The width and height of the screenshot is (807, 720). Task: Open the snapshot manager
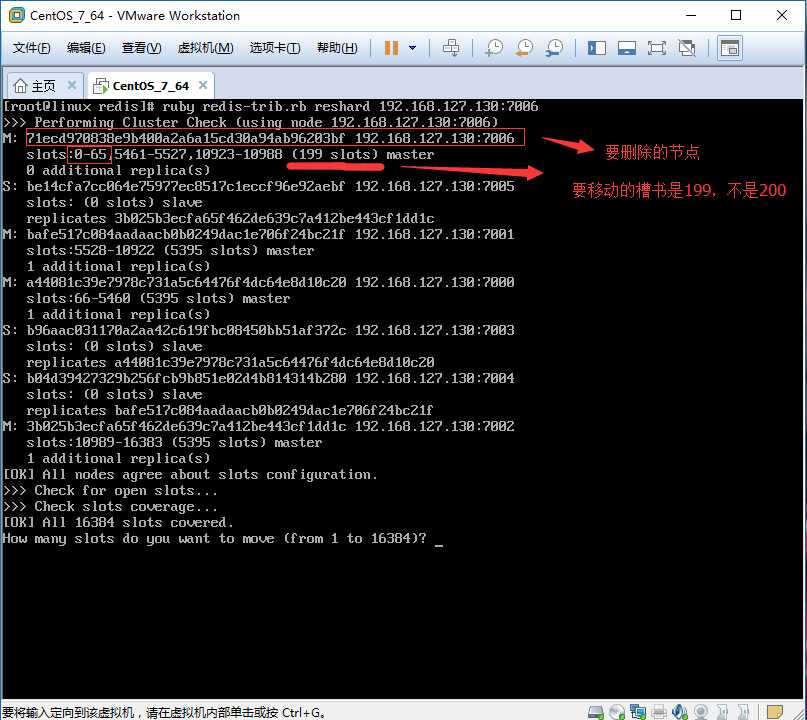click(x=554, y=48)
